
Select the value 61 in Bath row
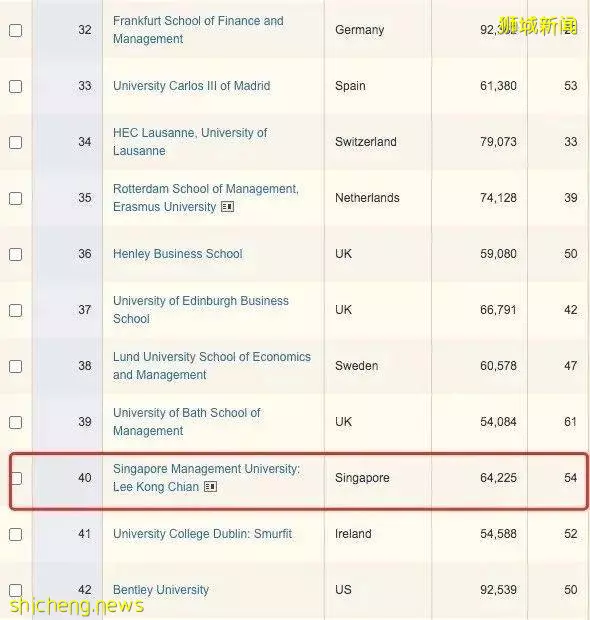click(x=570, y=422)
